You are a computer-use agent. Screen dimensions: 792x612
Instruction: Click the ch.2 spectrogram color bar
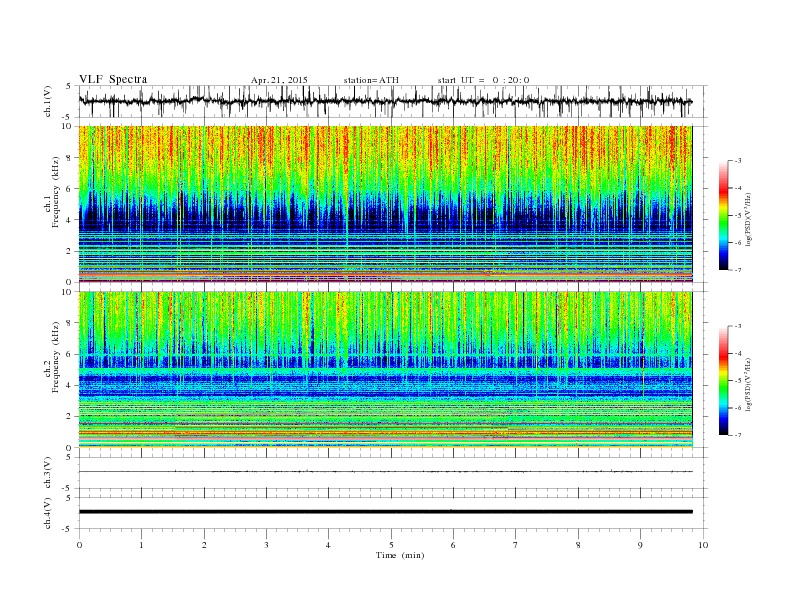pyautogui.click(x=724, y=381)
